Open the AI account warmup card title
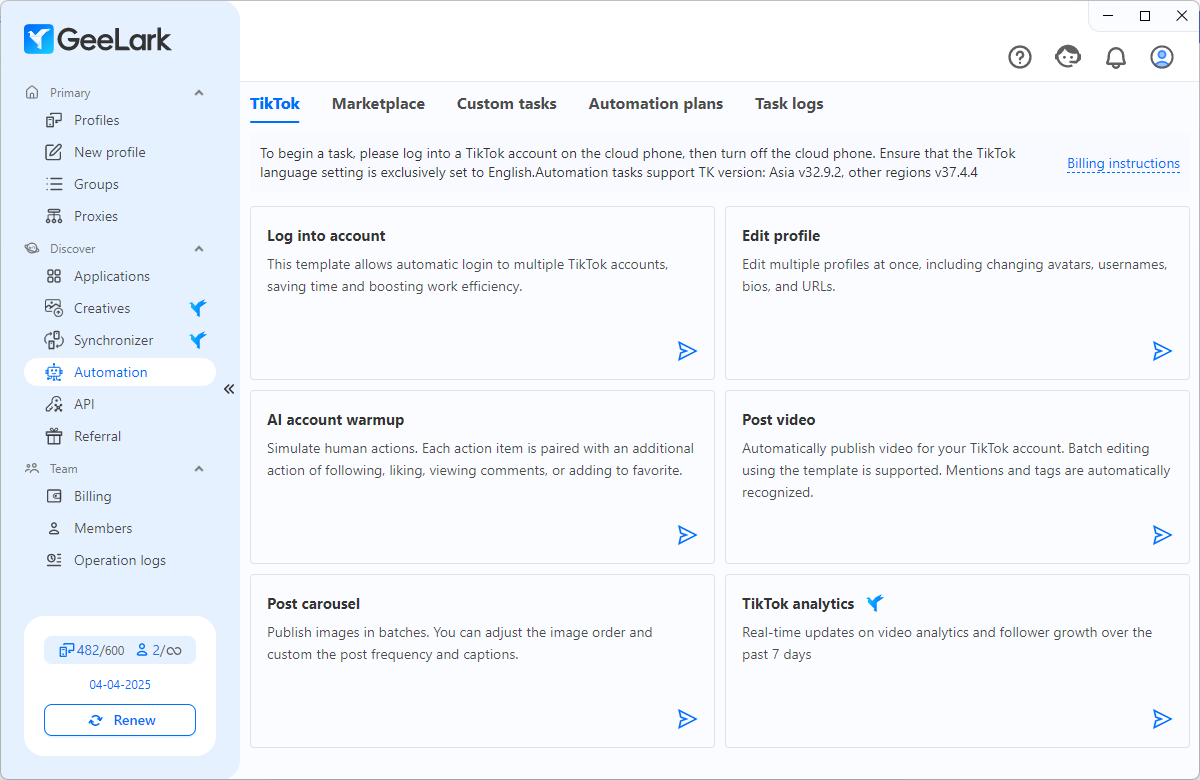Screen dimensions: 1200x780 tap(336, 420)
